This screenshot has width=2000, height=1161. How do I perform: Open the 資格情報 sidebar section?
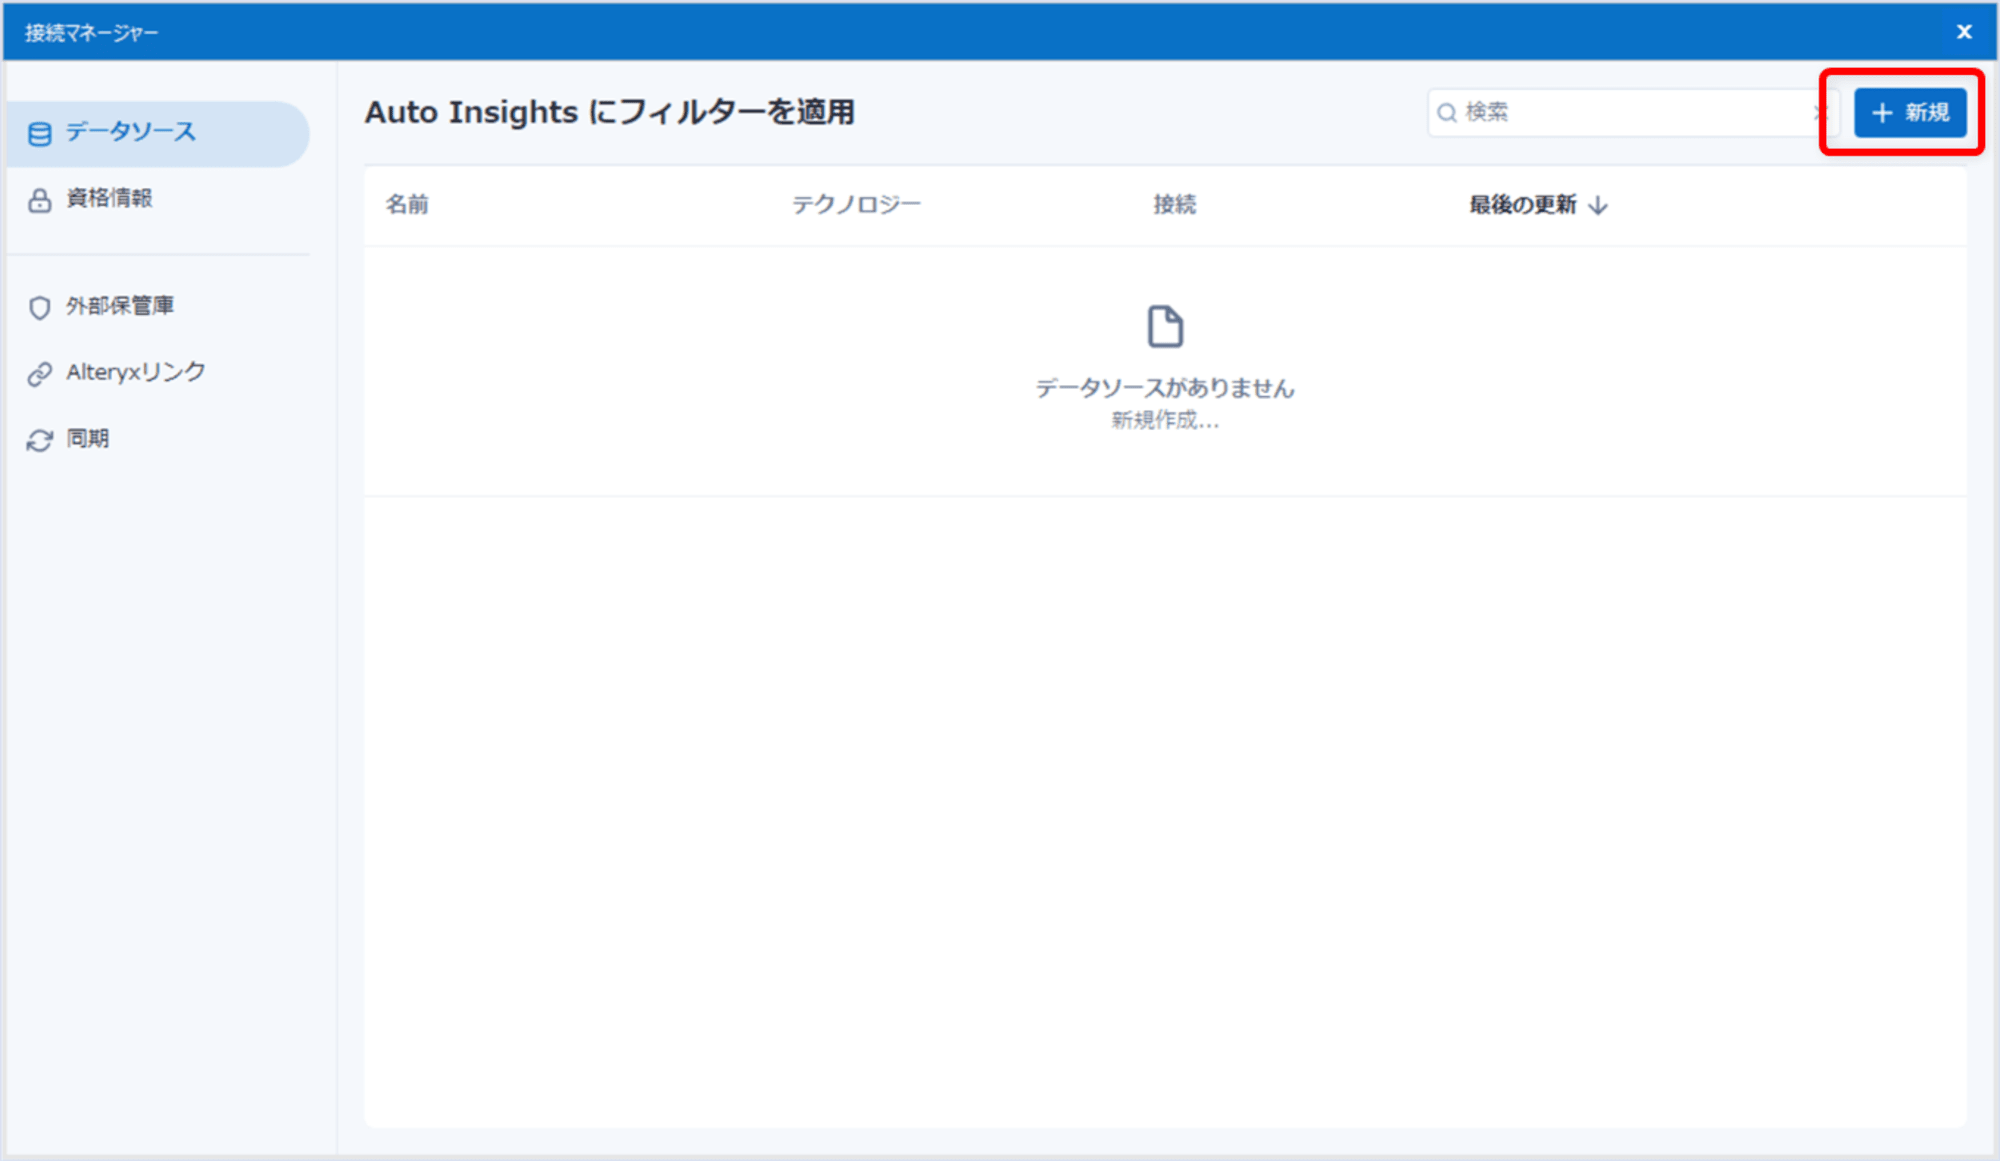point(109,198)
